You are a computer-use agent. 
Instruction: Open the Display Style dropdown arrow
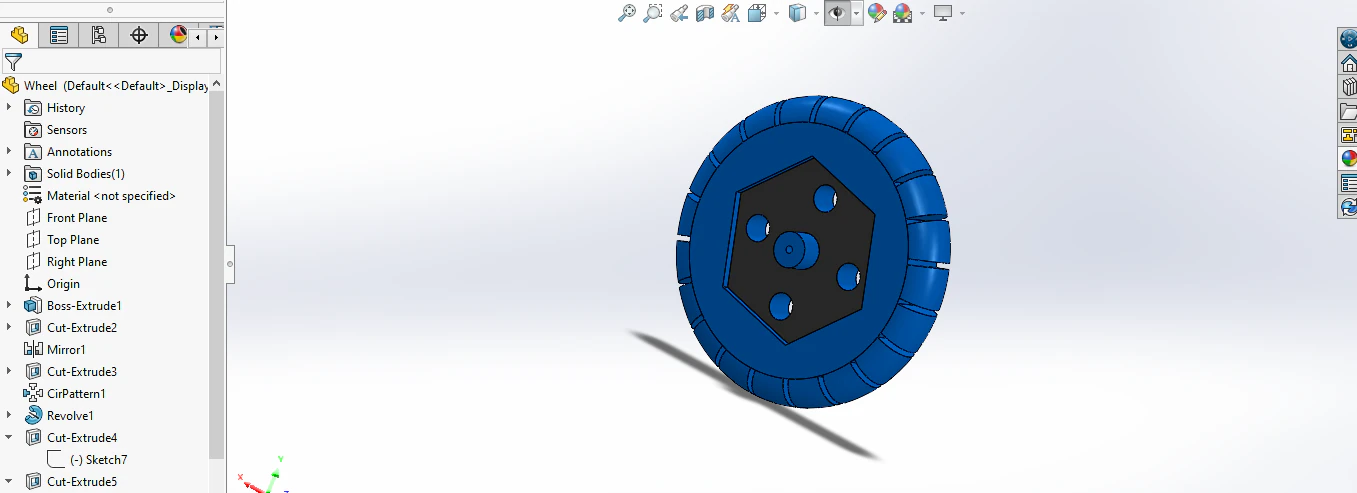coord(816,14)
